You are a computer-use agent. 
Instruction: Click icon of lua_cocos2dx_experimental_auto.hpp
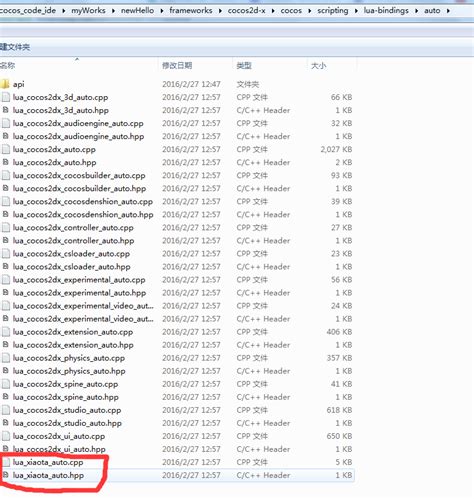coord(6,293)
